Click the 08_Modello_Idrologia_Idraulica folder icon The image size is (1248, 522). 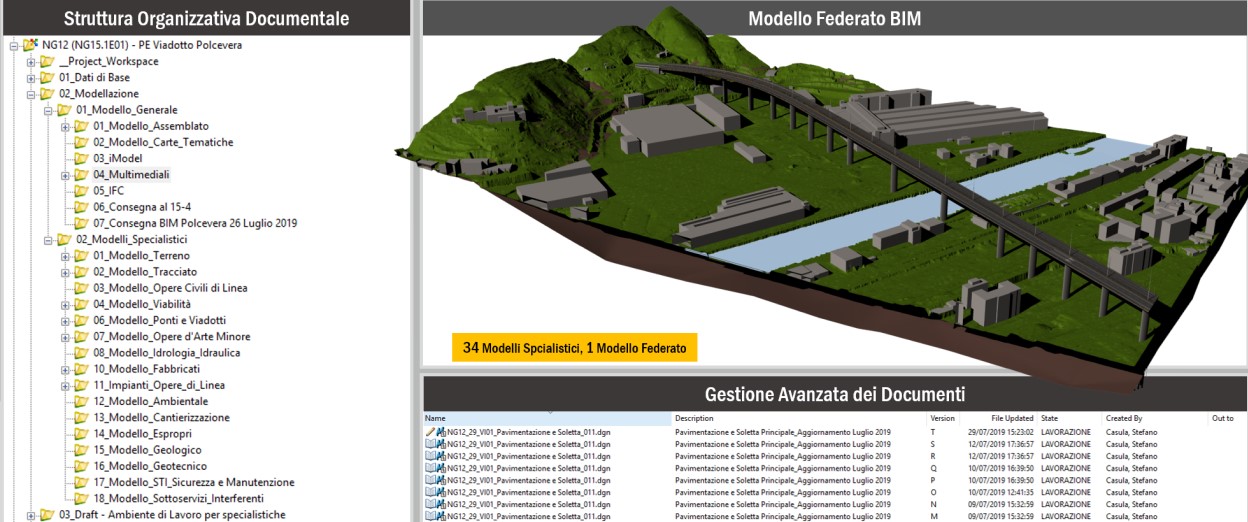click(82, 353)
